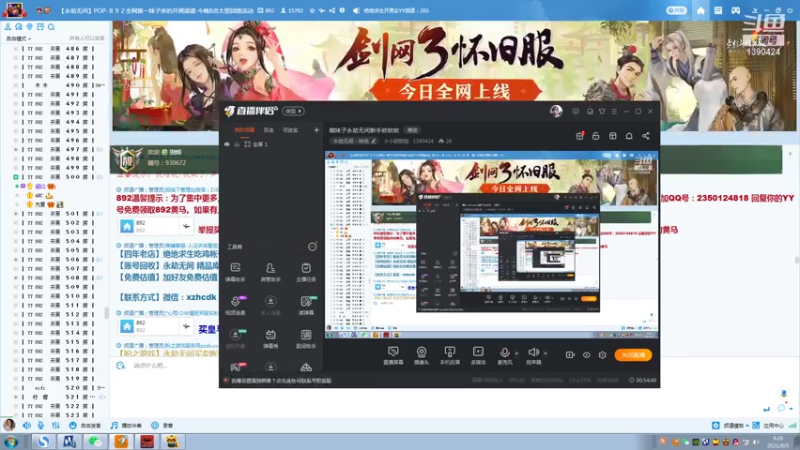Toggle the unlock icon in the live companion header
The width and height of the screenshot is (800, 450).
(x=596, y=136)
